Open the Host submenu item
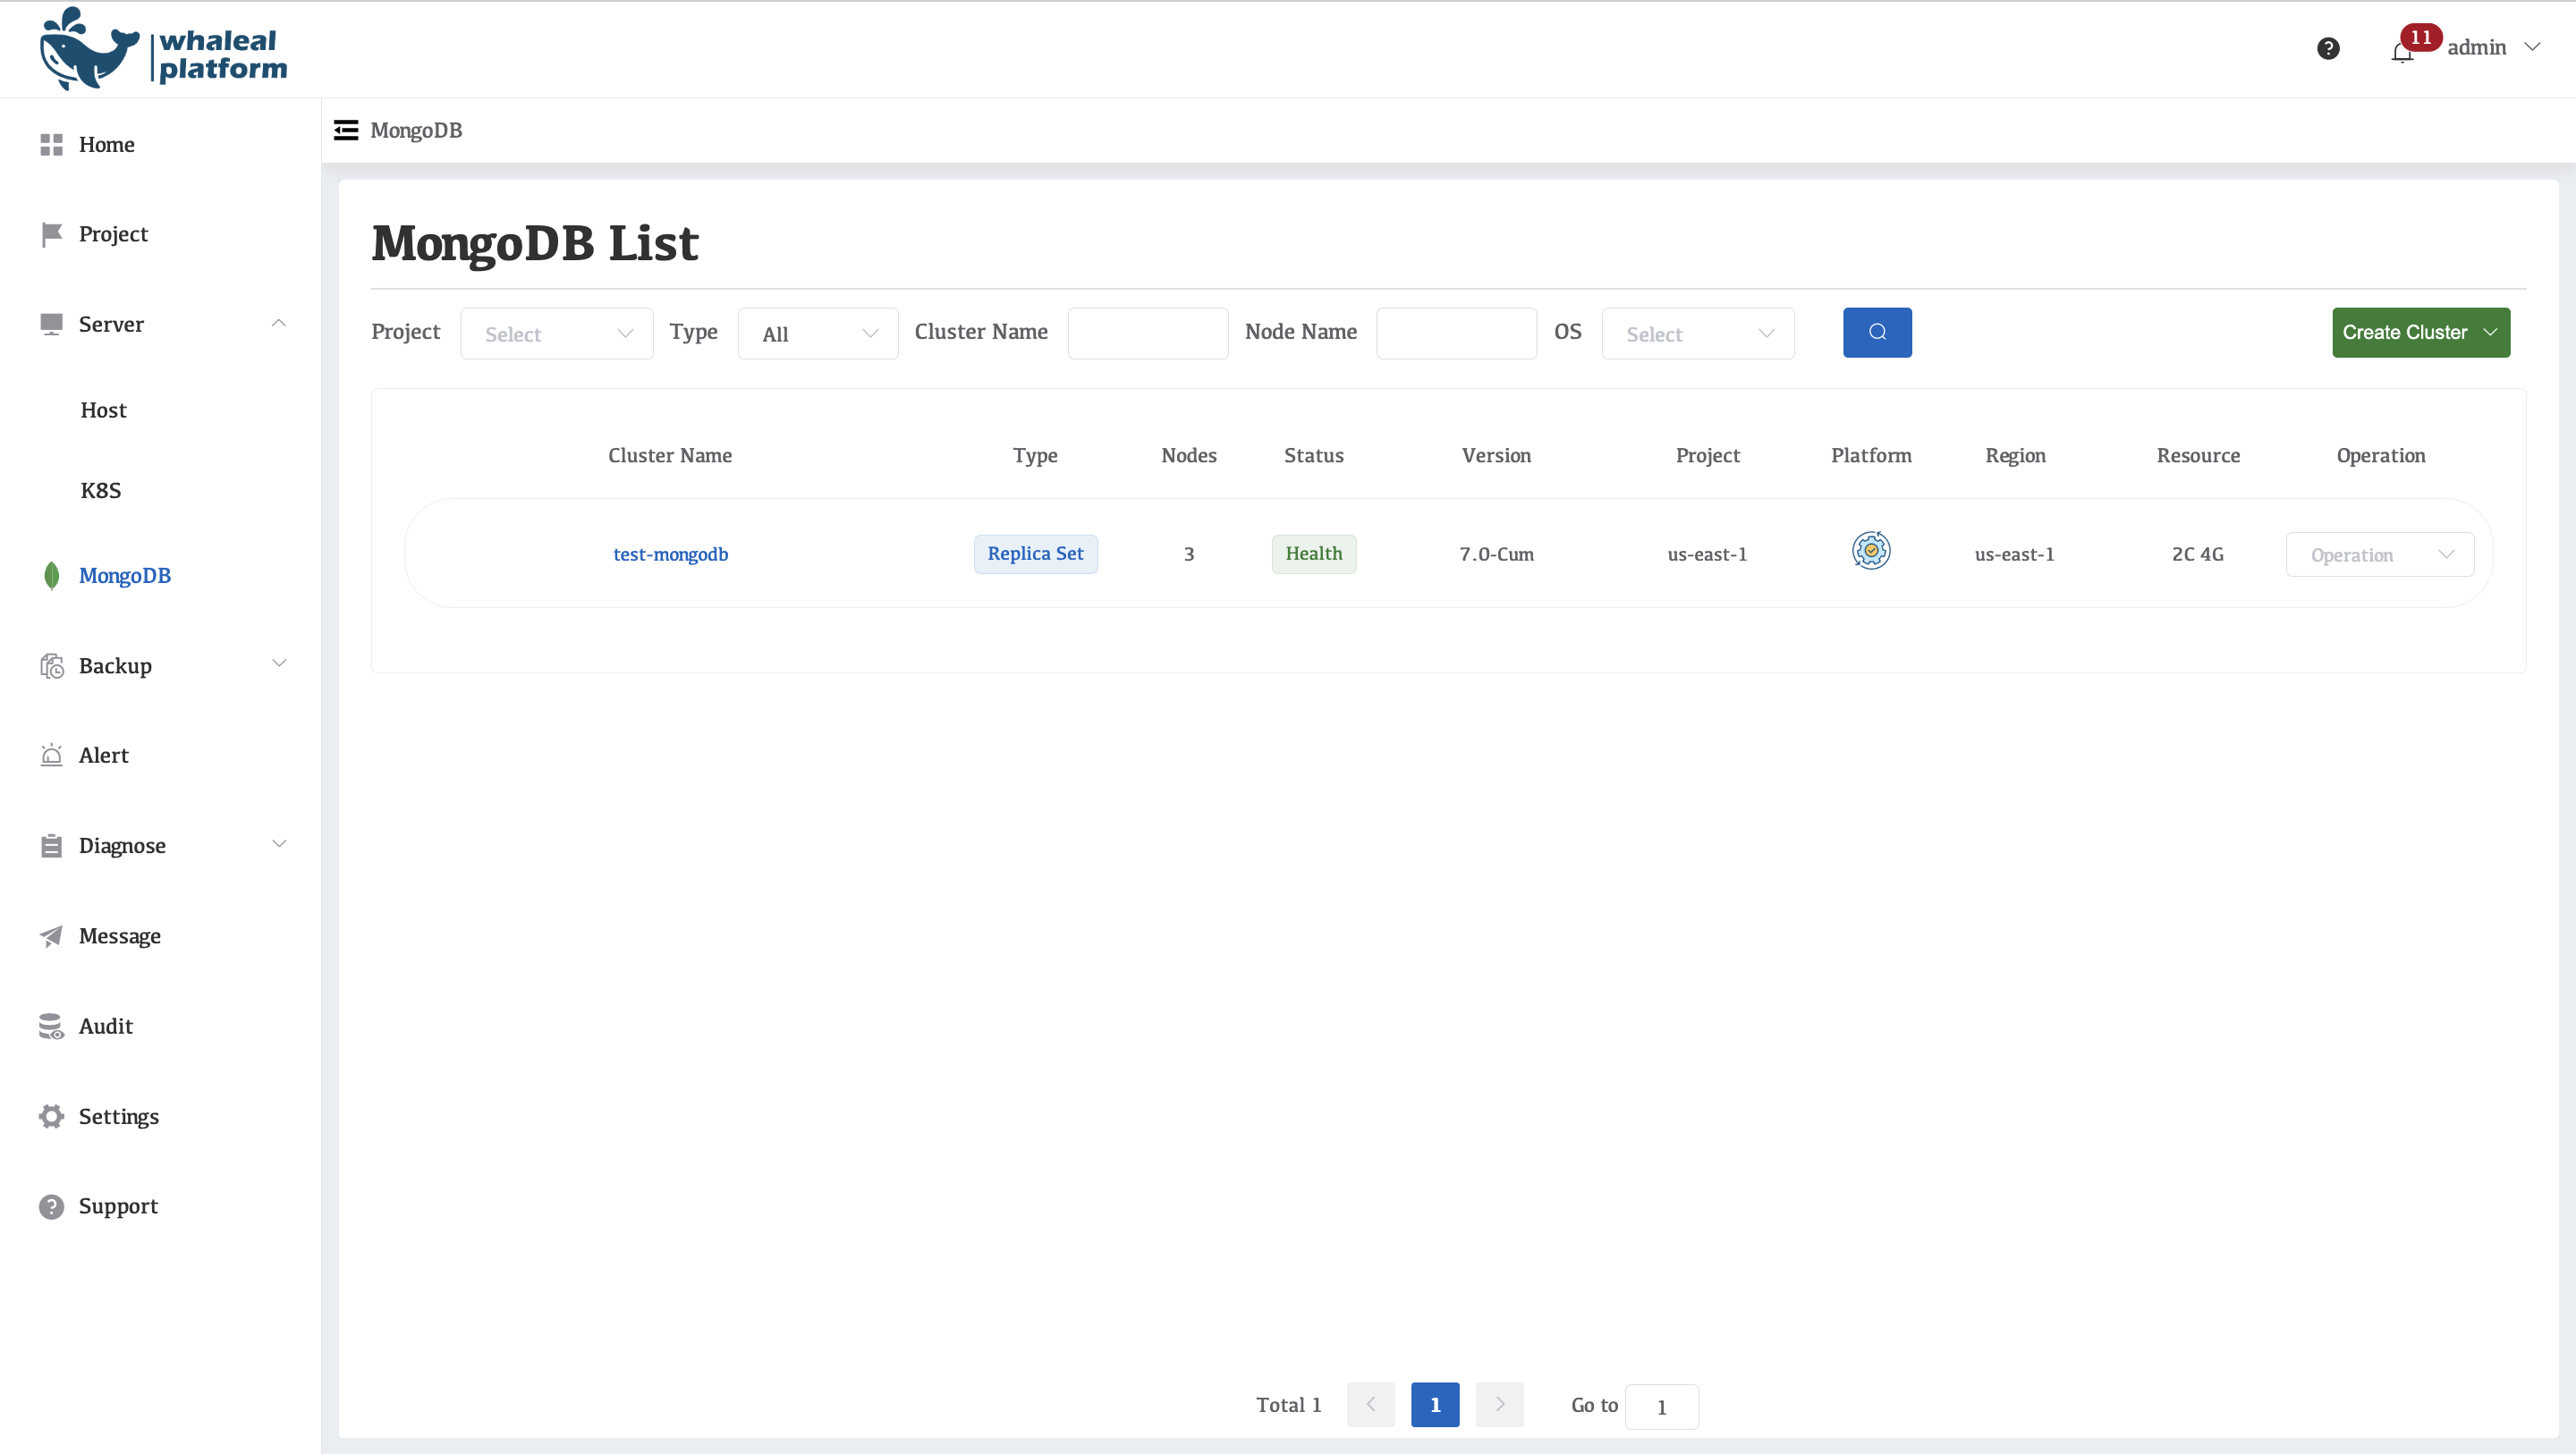 click(x=103, y=410)
